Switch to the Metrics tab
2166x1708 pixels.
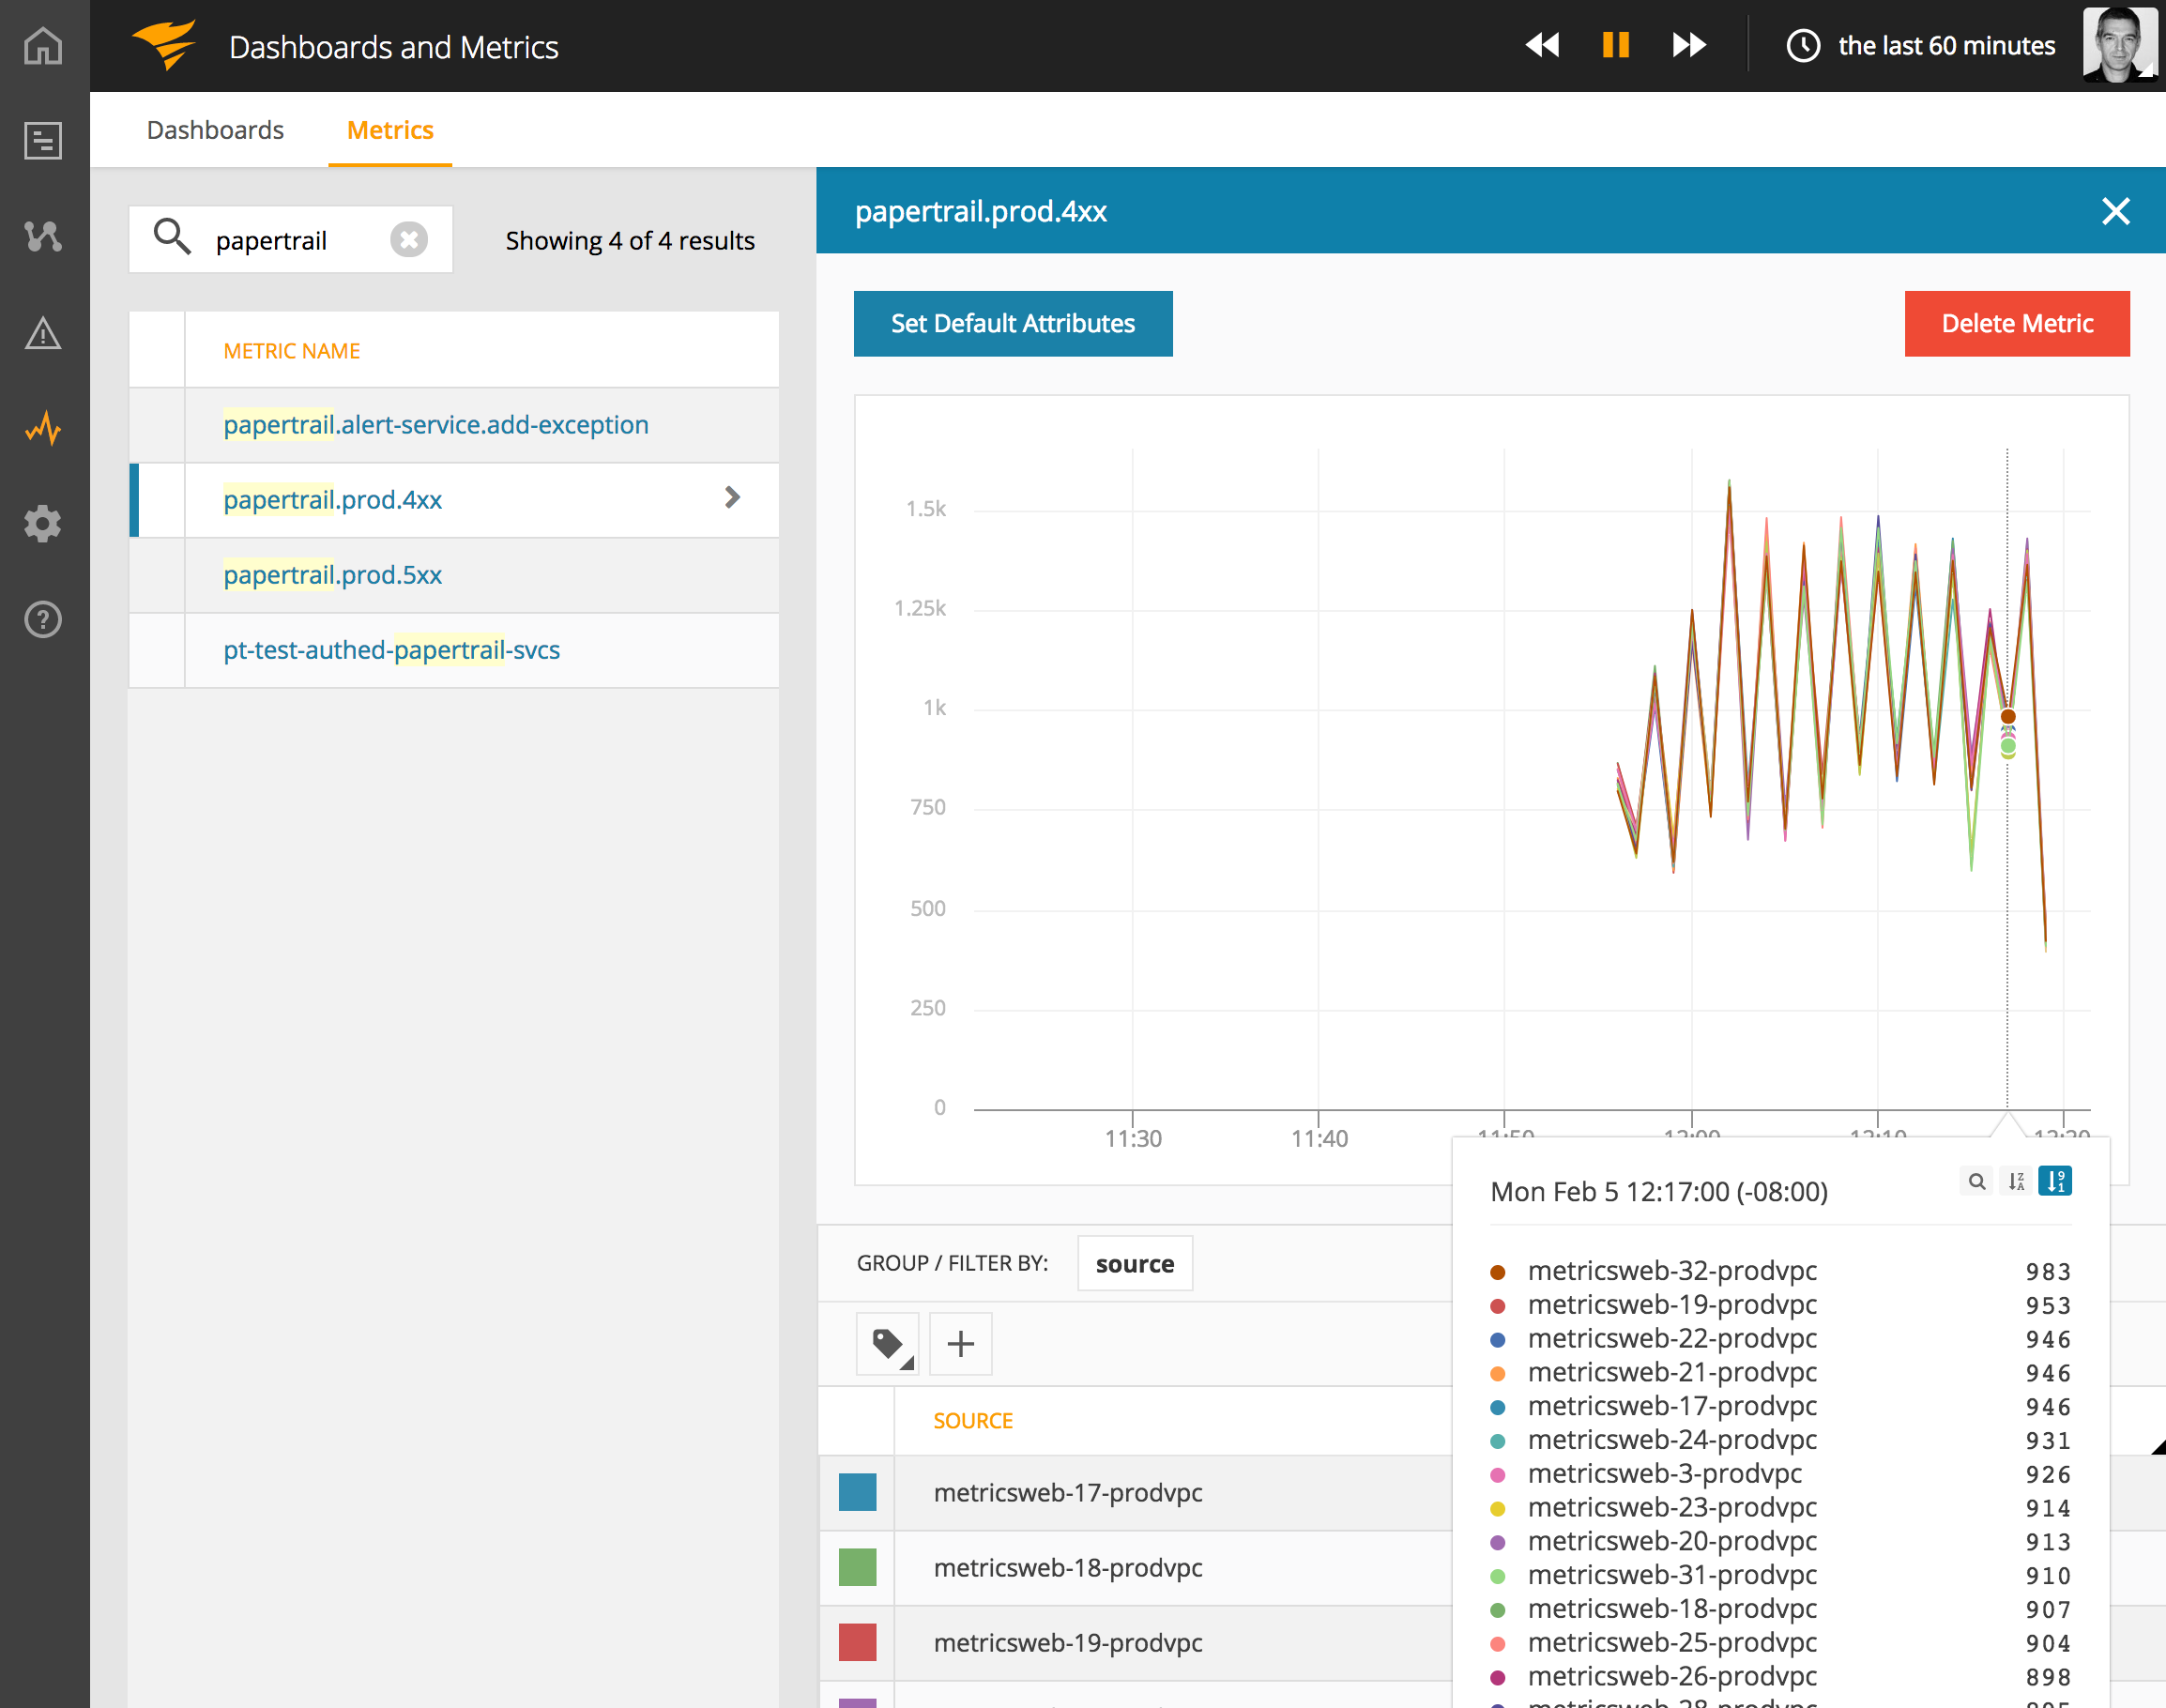(x=389, y=130)
